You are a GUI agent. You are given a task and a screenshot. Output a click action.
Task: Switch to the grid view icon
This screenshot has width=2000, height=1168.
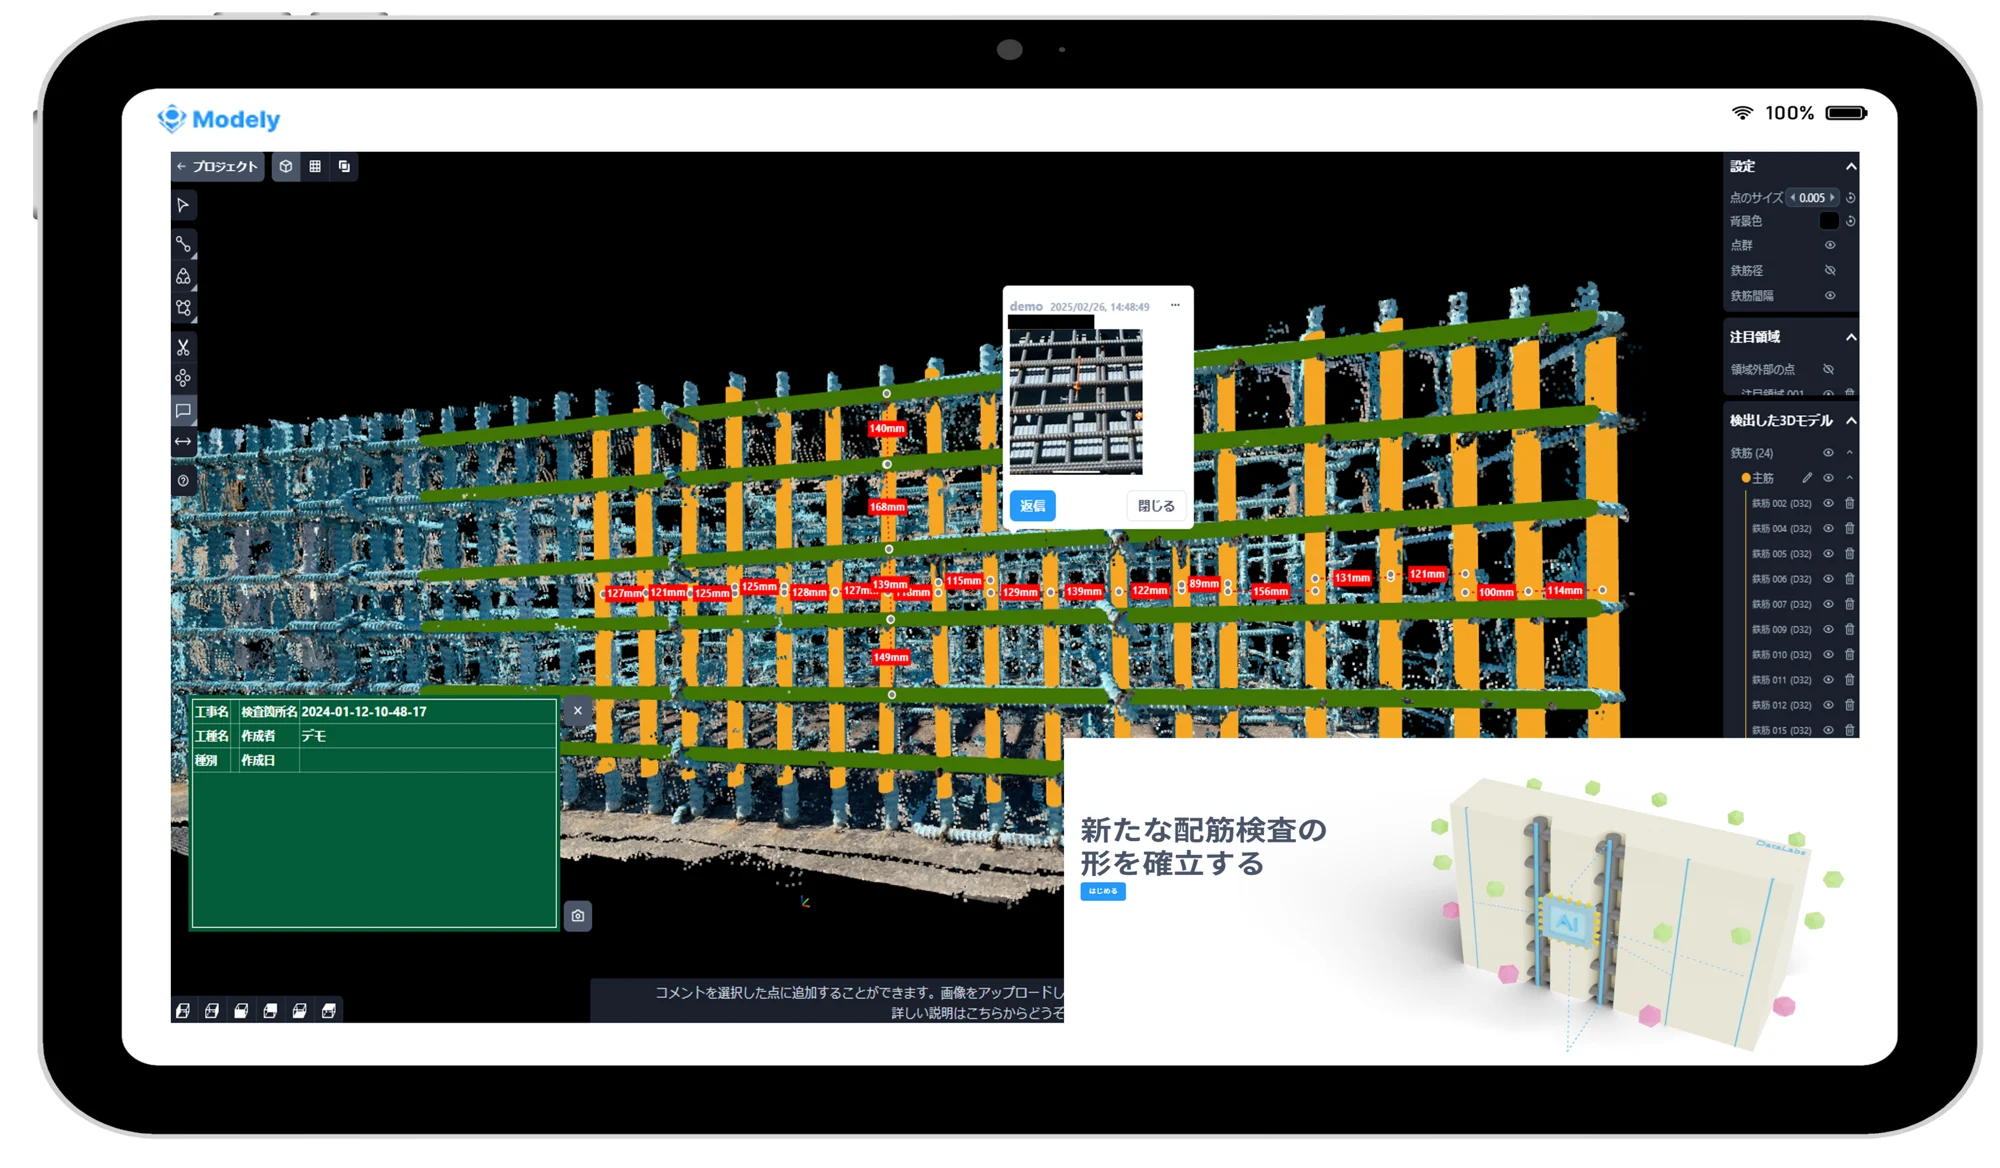[x=315, y=166]
